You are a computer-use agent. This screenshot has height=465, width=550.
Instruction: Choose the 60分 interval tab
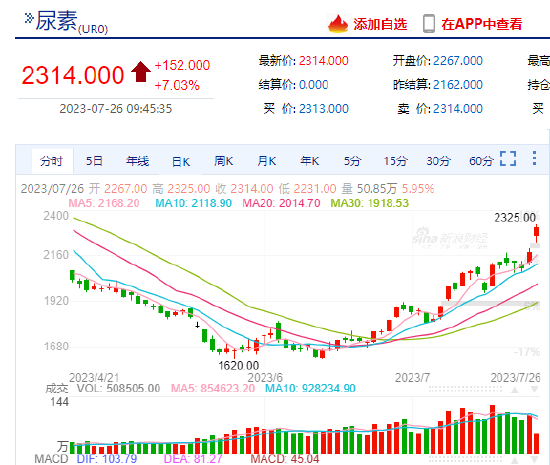click(x=481, y=161)
